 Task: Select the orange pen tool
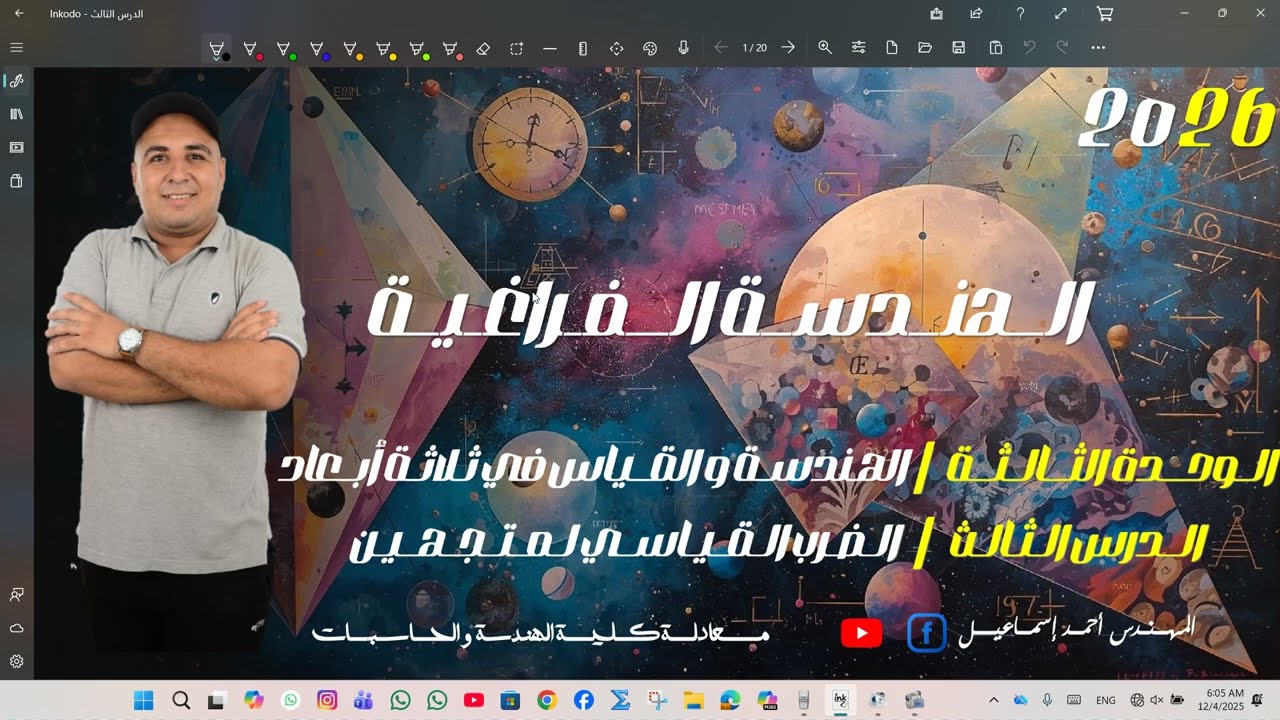pos(350,48)
